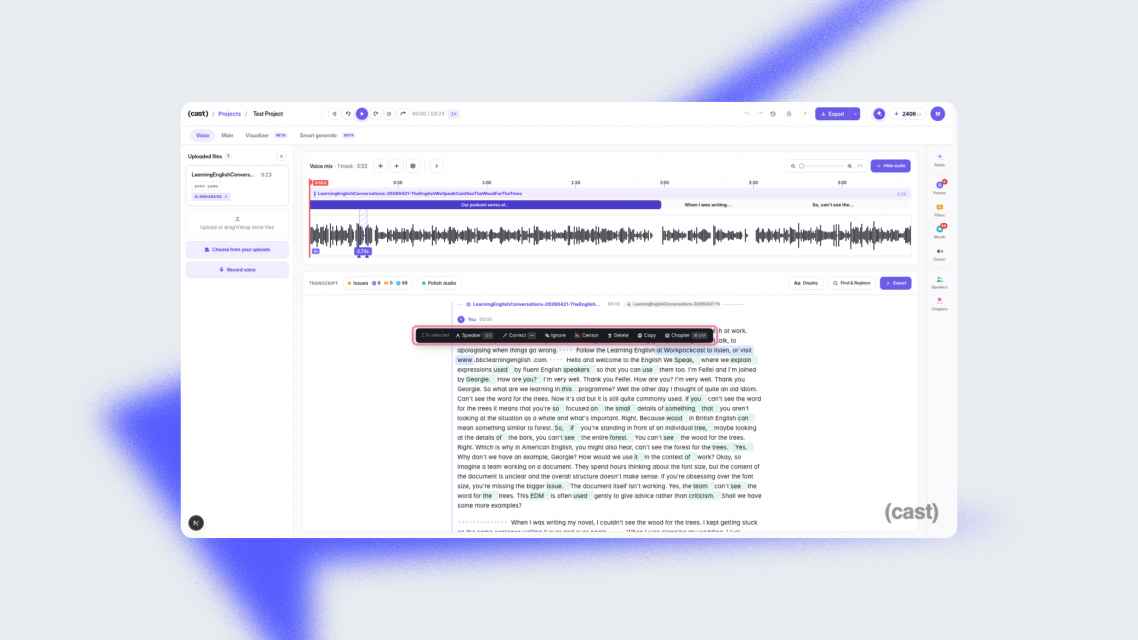1138x640 pixels.
Task: Open the second right sidebar icon with badge
Action: pyautogui.click(x=939, y=187)
